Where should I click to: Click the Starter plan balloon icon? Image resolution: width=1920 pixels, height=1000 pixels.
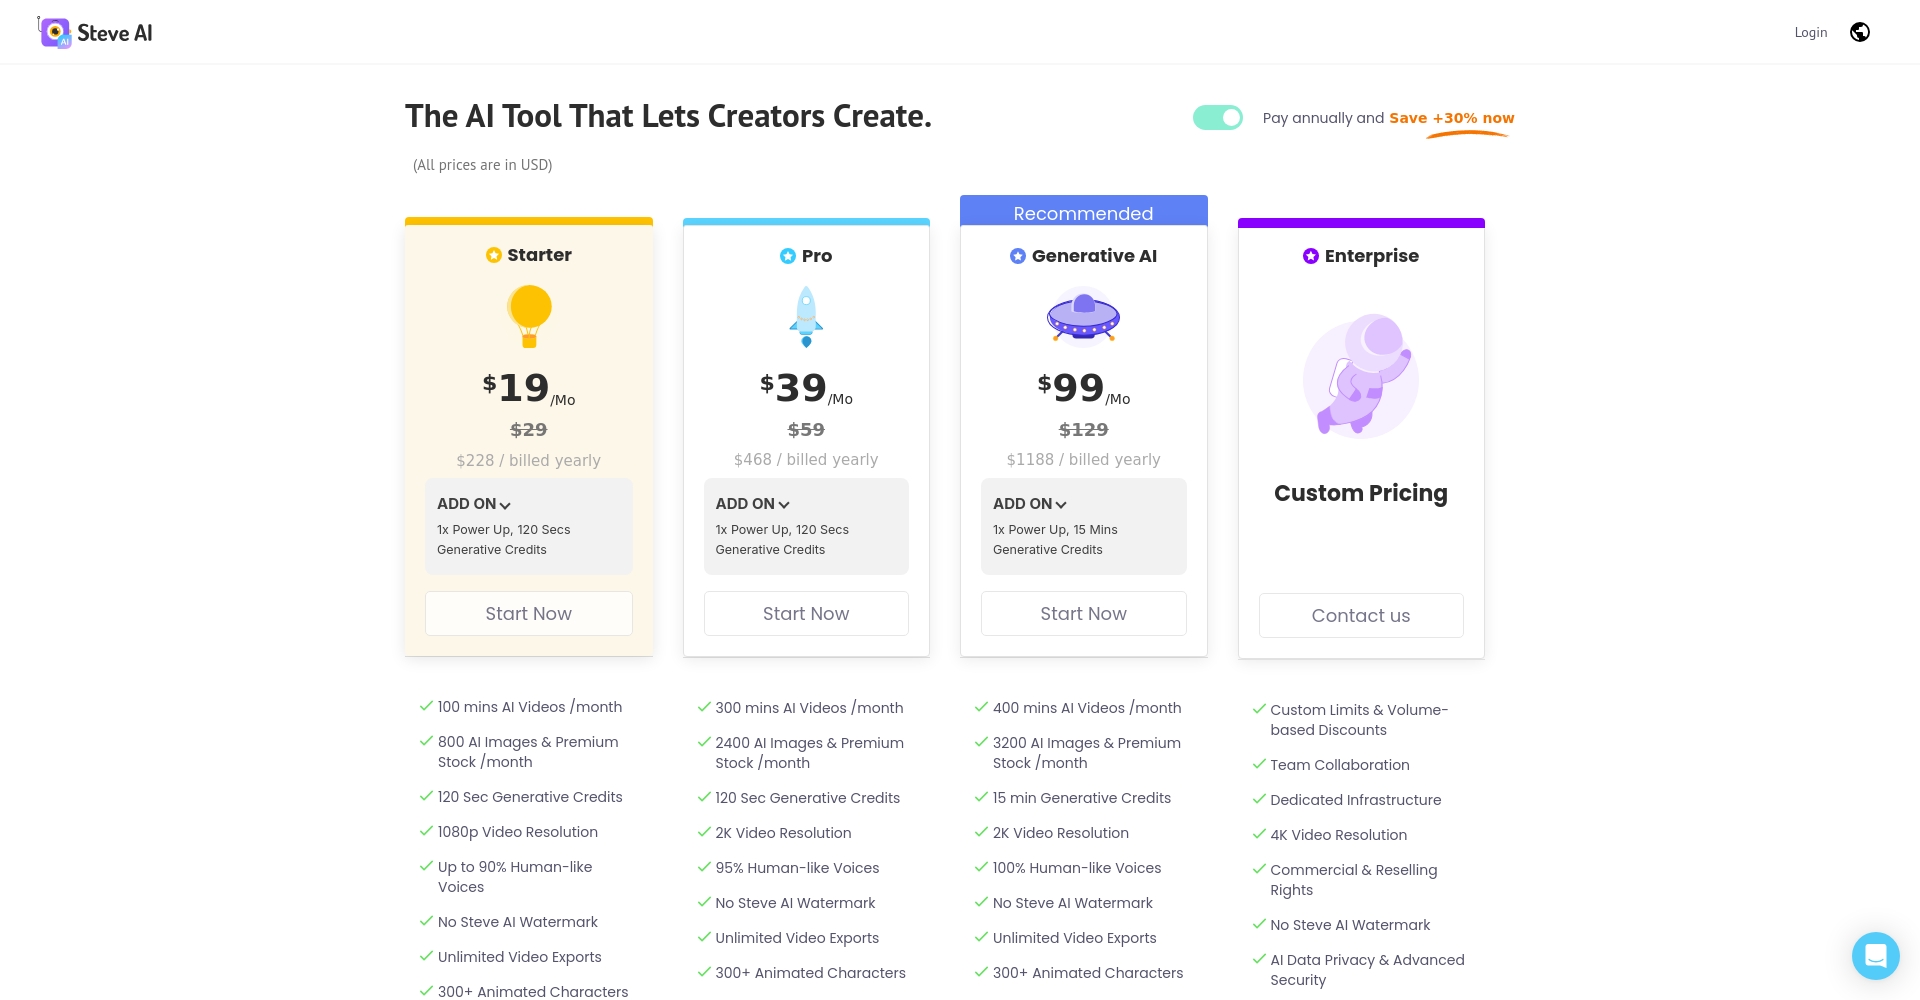coord(529,316)
